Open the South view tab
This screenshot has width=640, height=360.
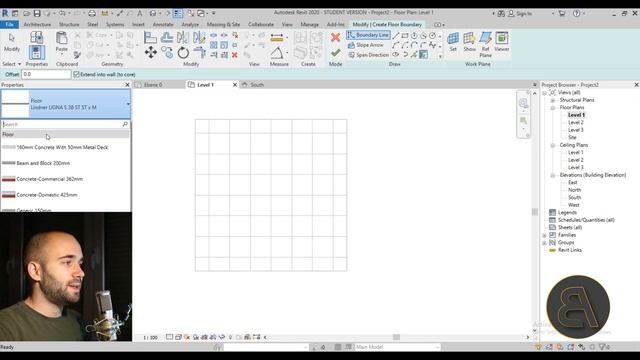point(257,85)
